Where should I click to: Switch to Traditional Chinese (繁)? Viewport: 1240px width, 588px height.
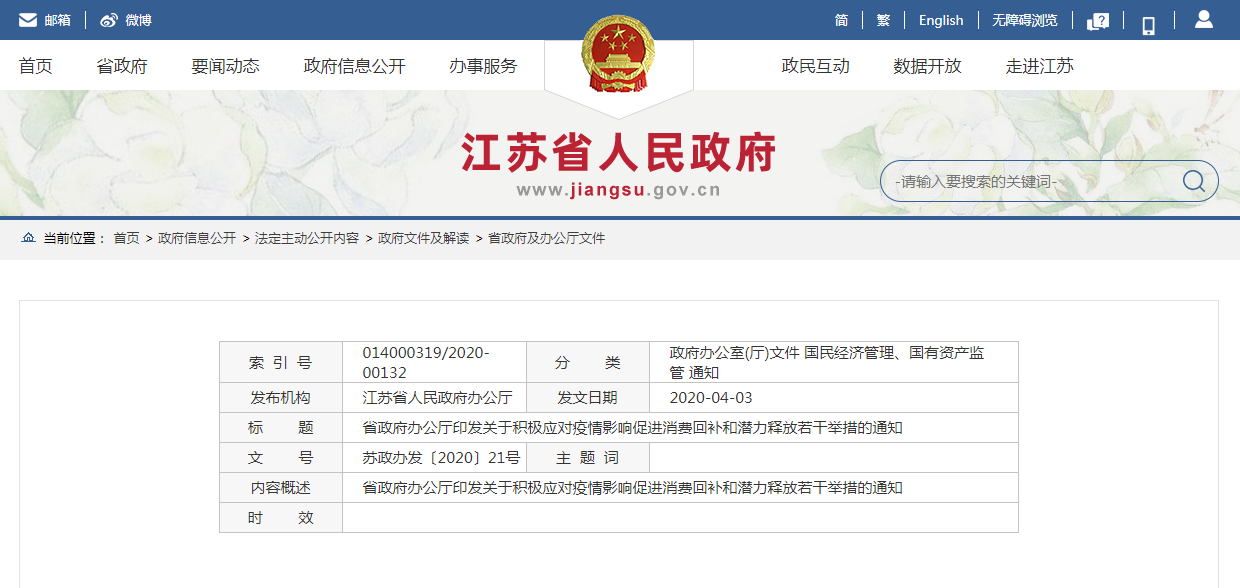coord(883,20)
